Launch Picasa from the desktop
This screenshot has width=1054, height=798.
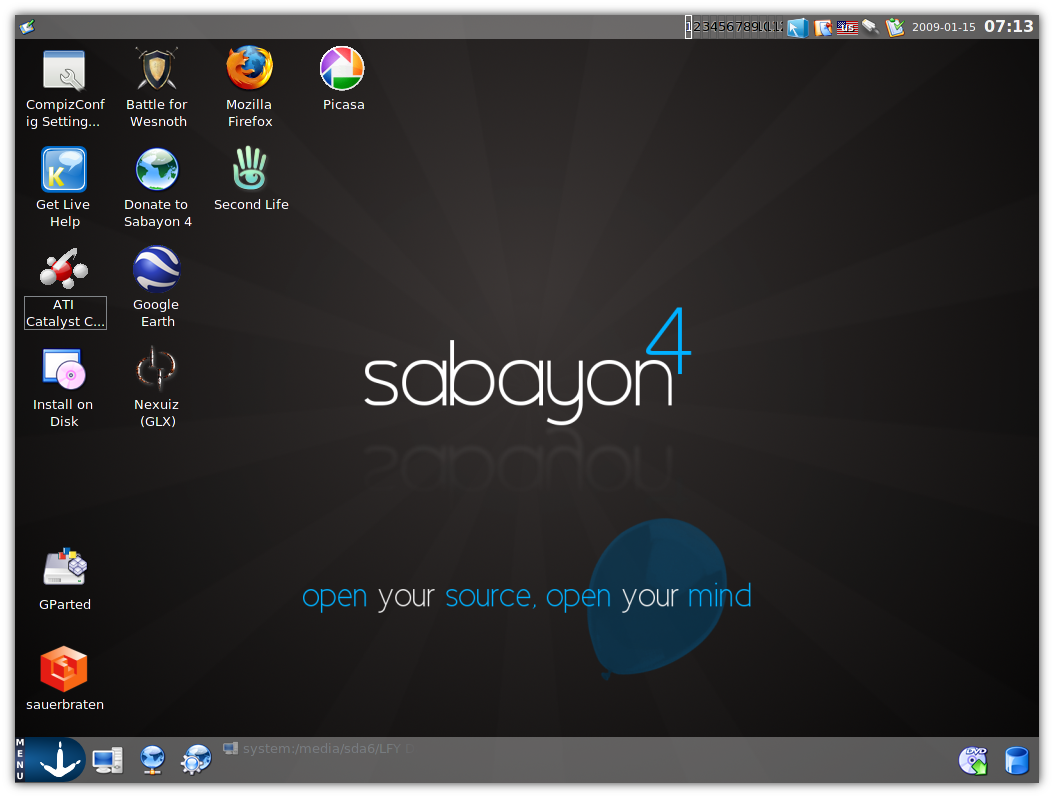click(342, 69)
